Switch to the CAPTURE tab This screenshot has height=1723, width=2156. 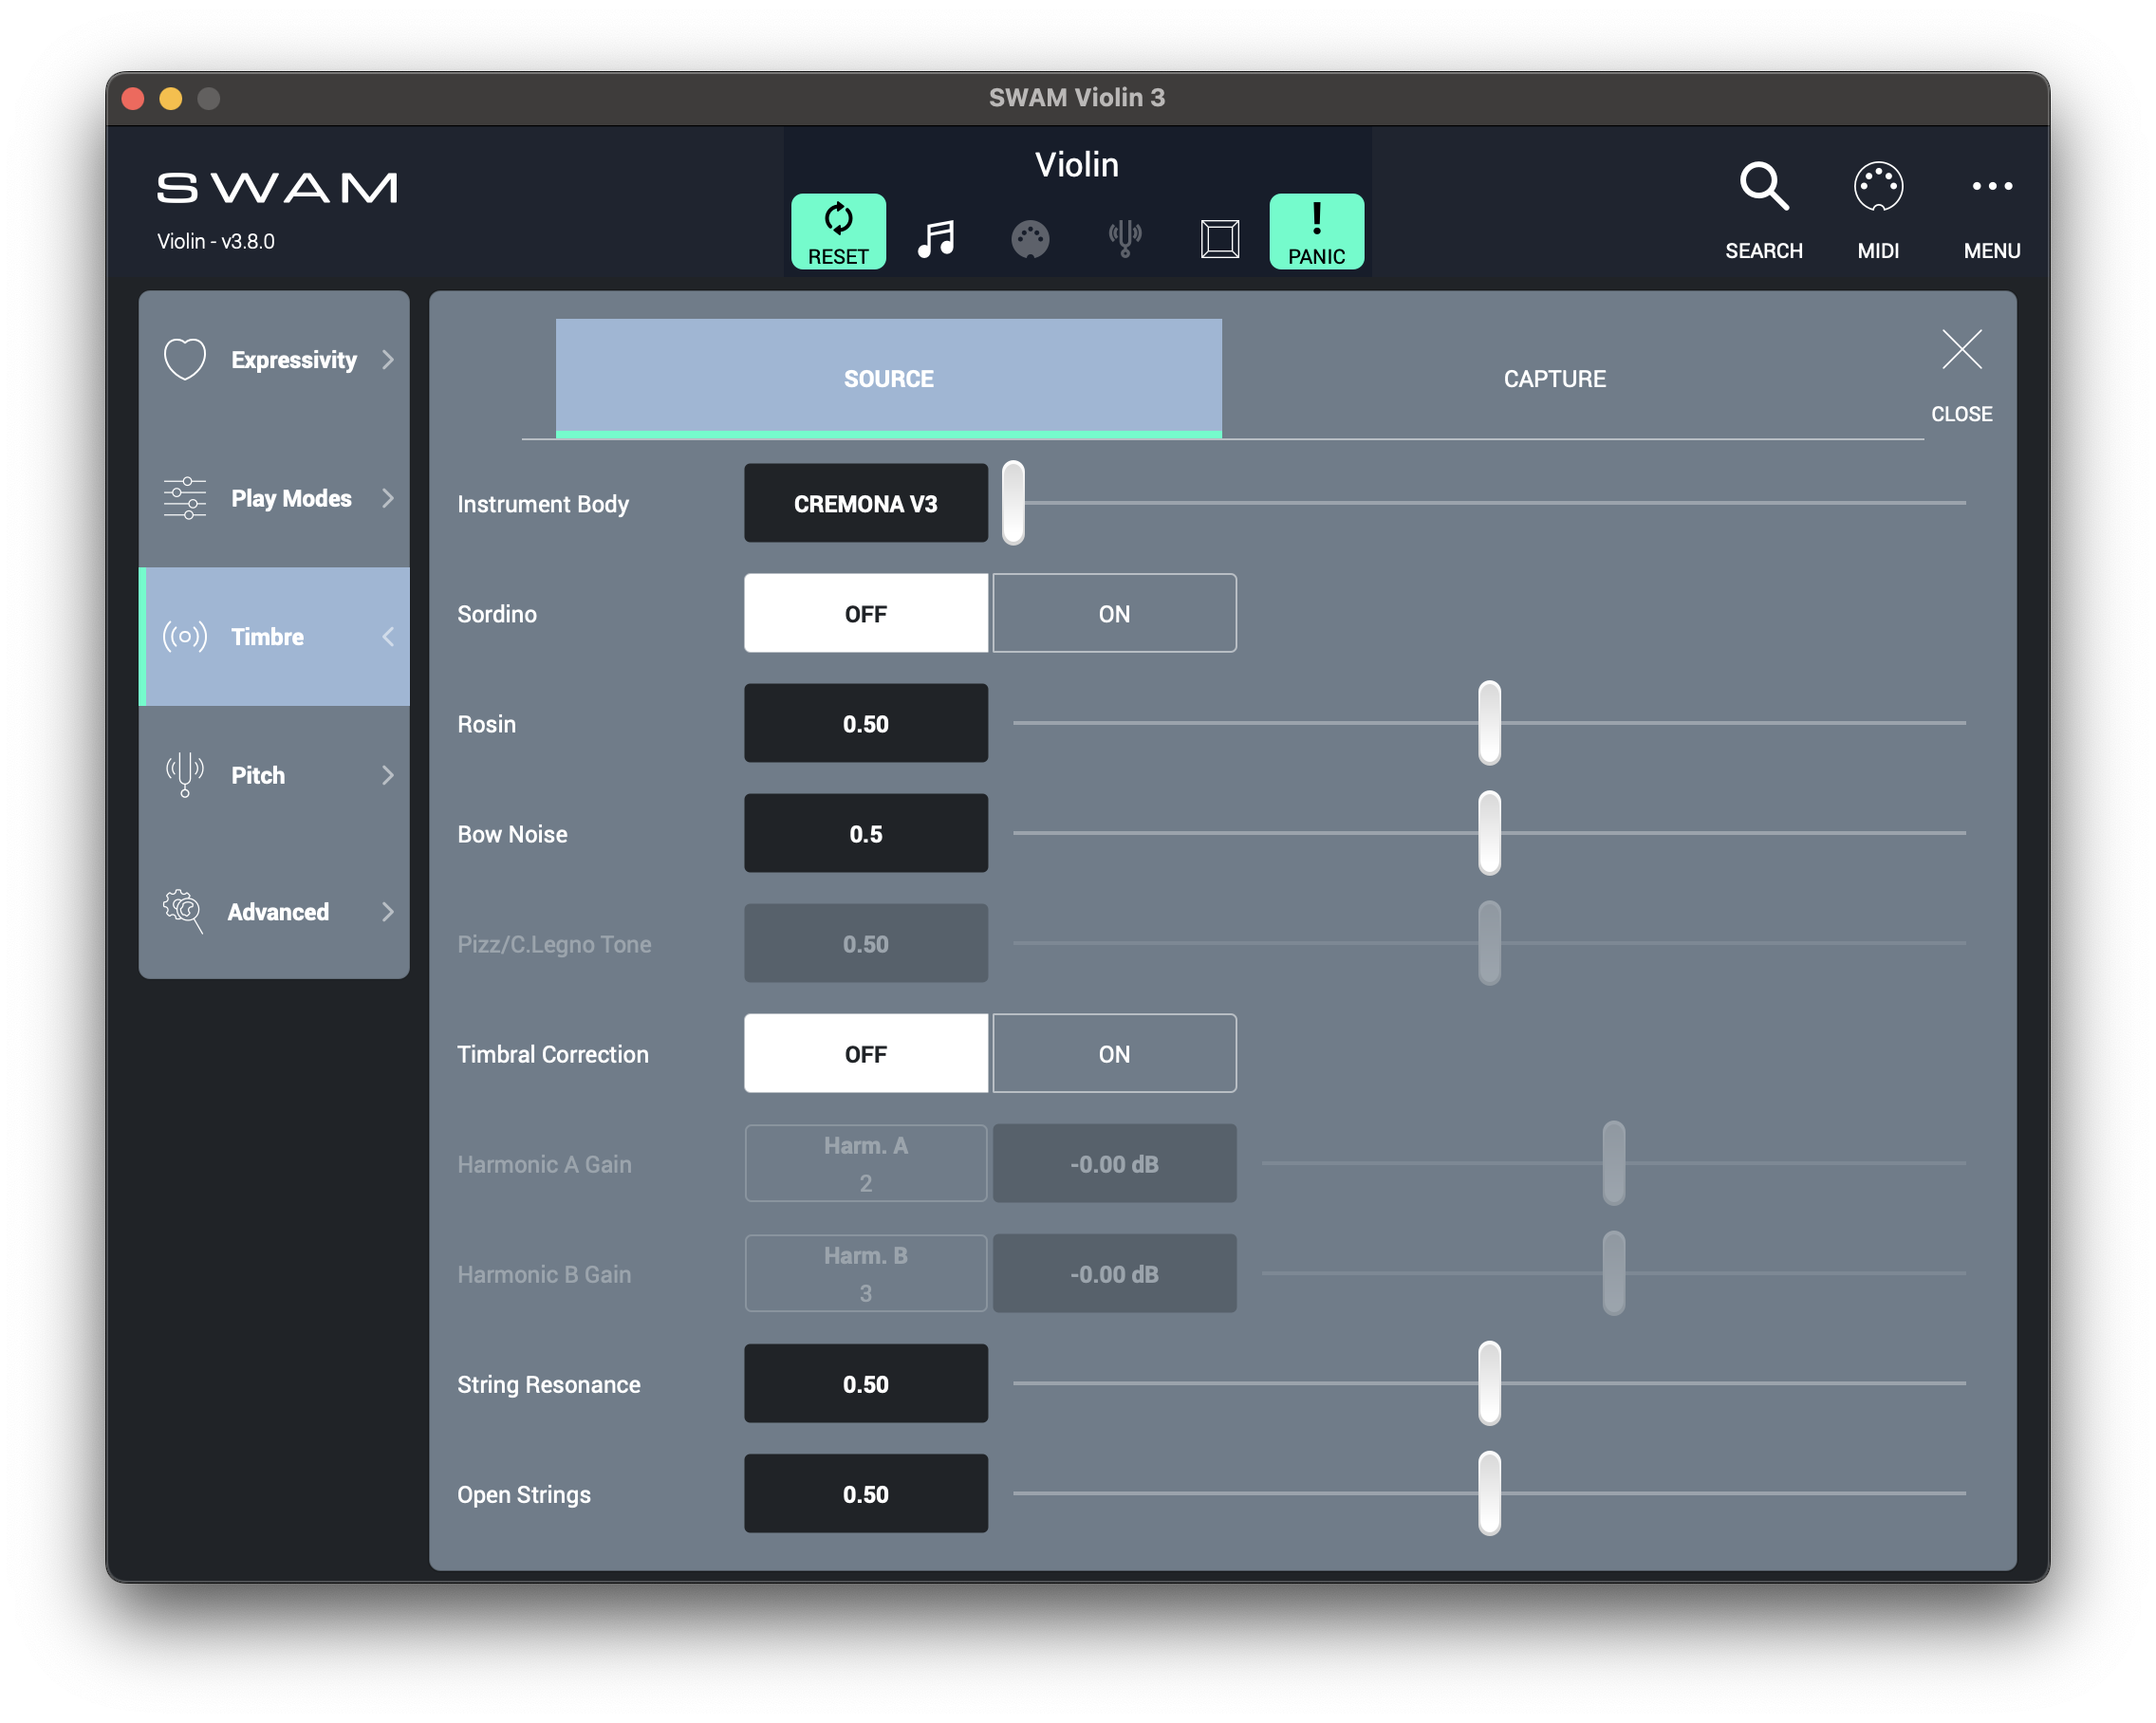click(x=1554, y=378)
